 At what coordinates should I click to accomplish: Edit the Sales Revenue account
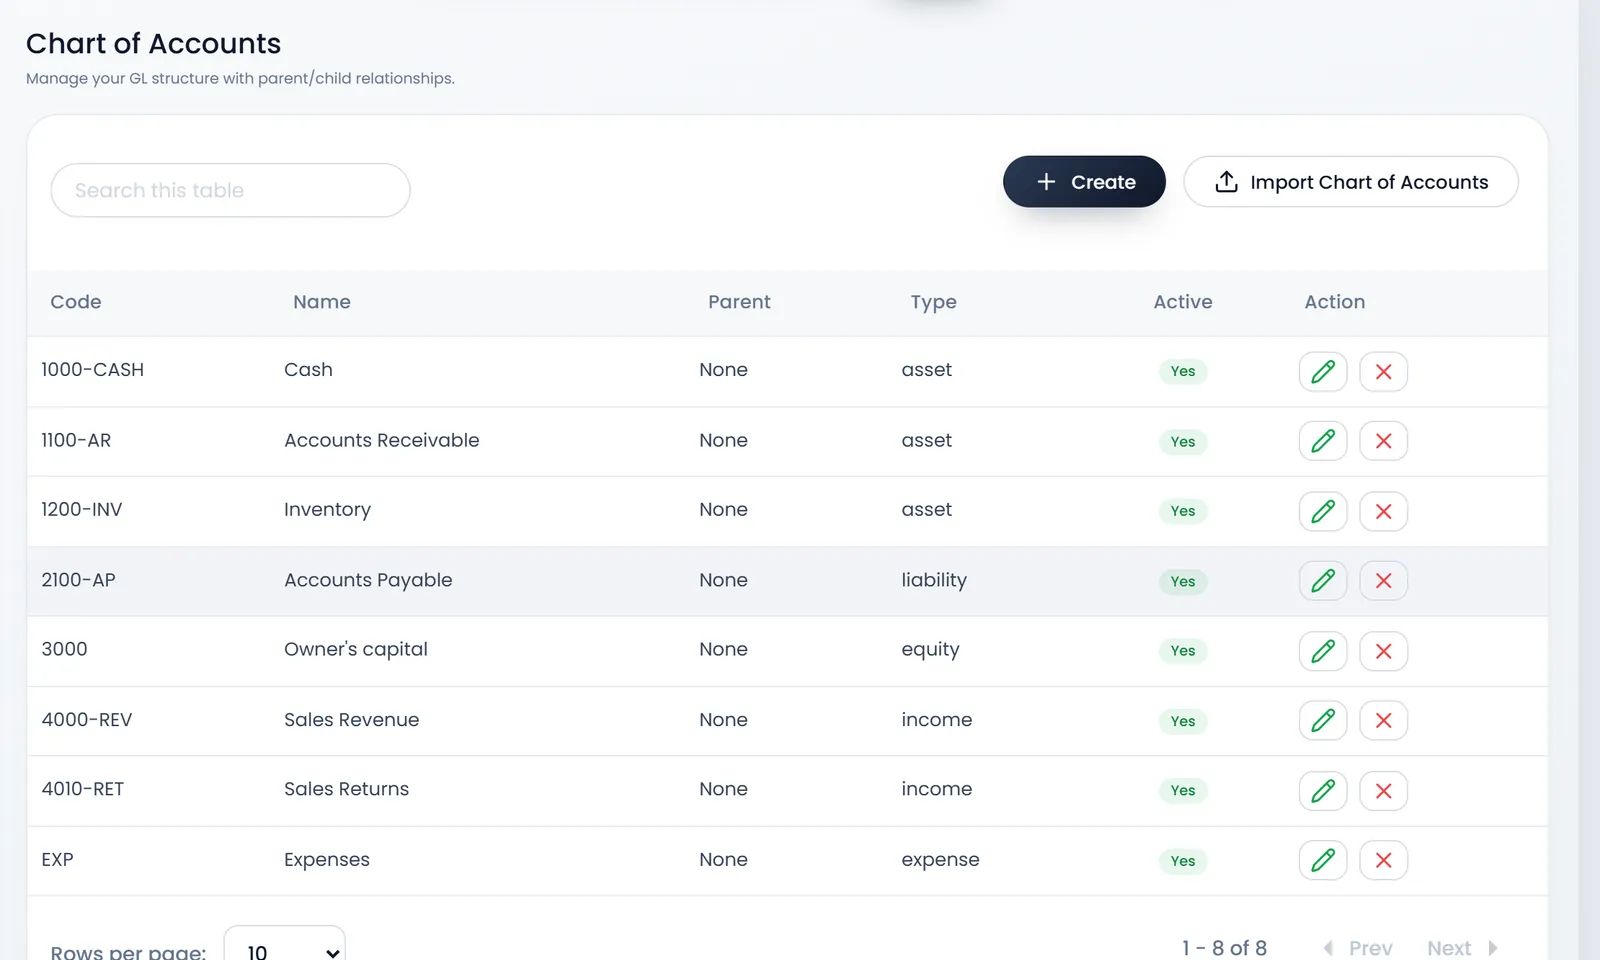point(1323,720)
